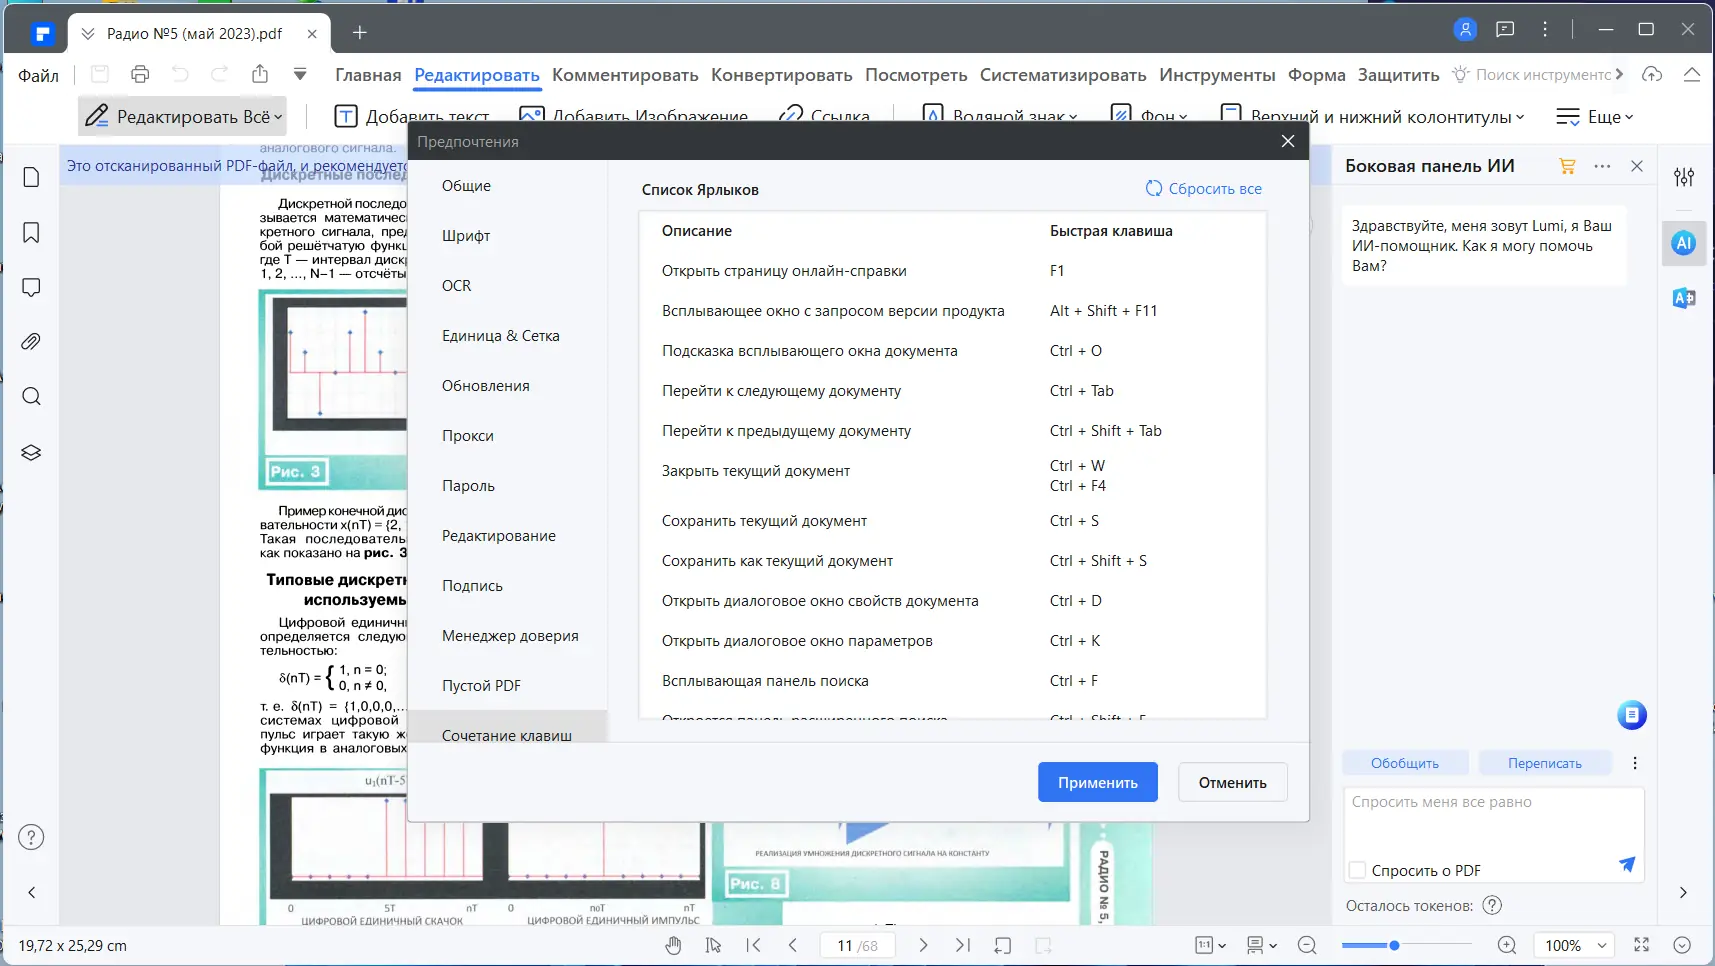This screenshot has width=1715, height=966.
Task: Tick the "Спросить о PDF" checkbox
Action: [x=1358, y=870]
